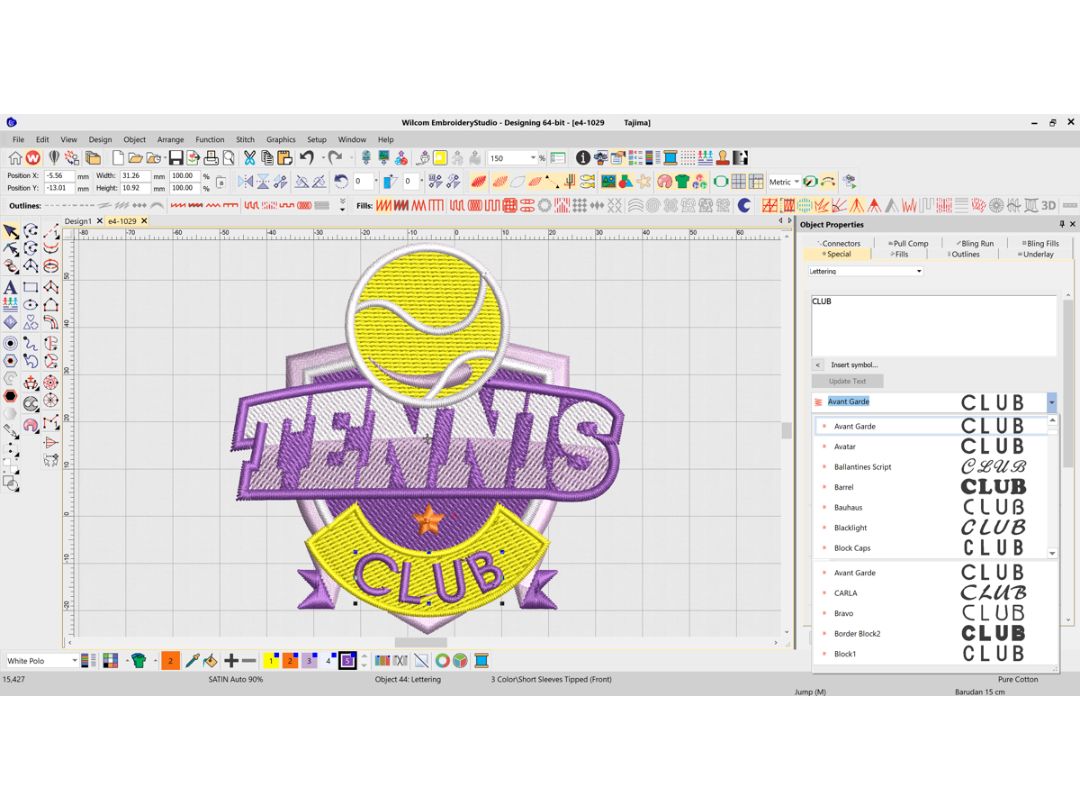Pick the color eyedropper tool
The width and height of the screenshot is (1080, 810).
pos(192,661)
